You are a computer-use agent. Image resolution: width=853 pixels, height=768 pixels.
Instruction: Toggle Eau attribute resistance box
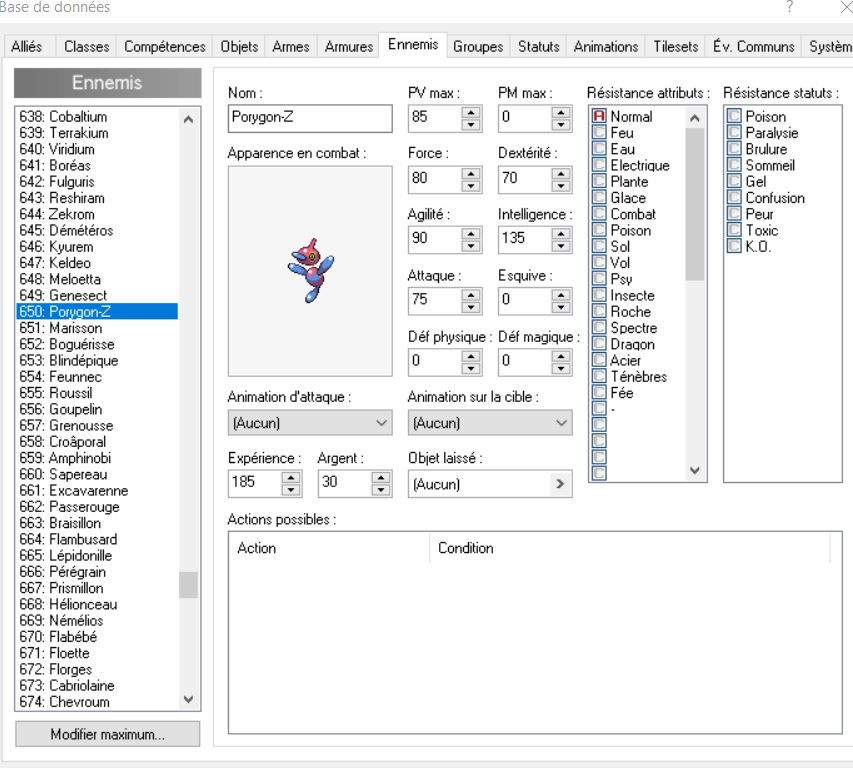click(599, 148)
